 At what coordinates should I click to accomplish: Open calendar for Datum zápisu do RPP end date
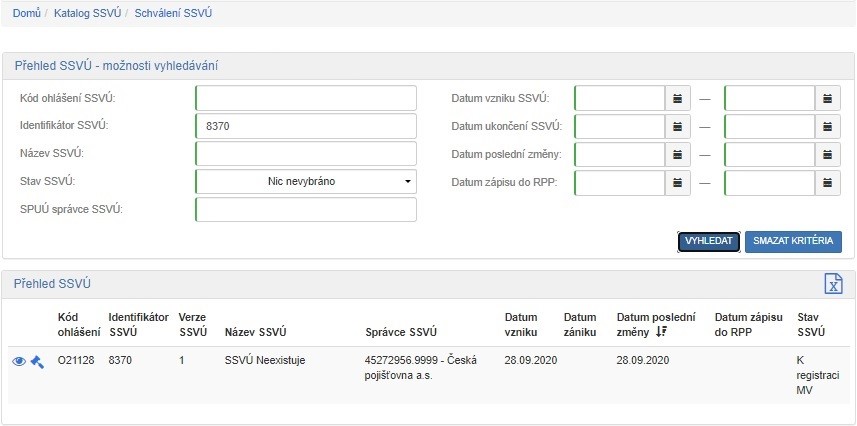tap(828, 183)
